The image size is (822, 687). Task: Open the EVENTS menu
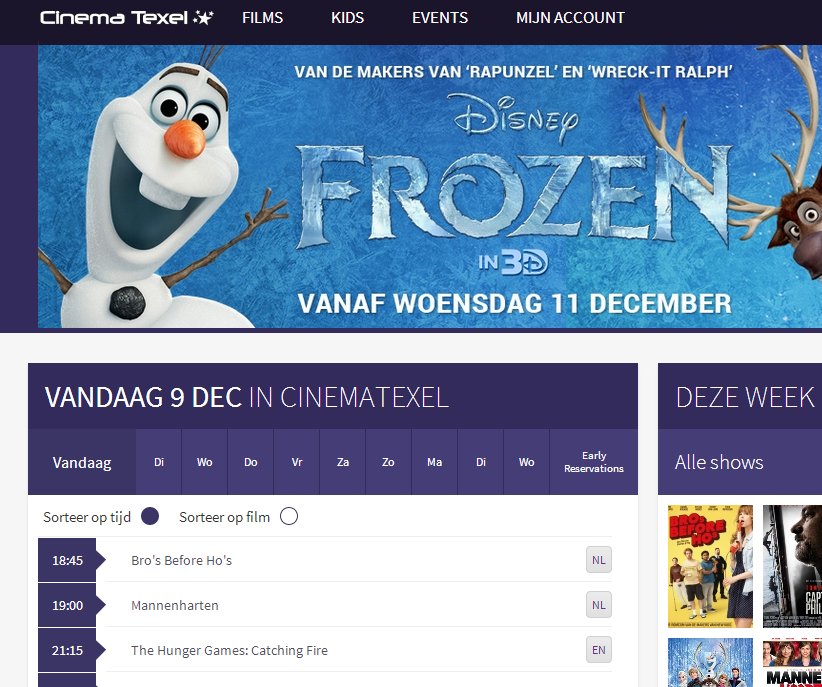(x=440, y=18)
